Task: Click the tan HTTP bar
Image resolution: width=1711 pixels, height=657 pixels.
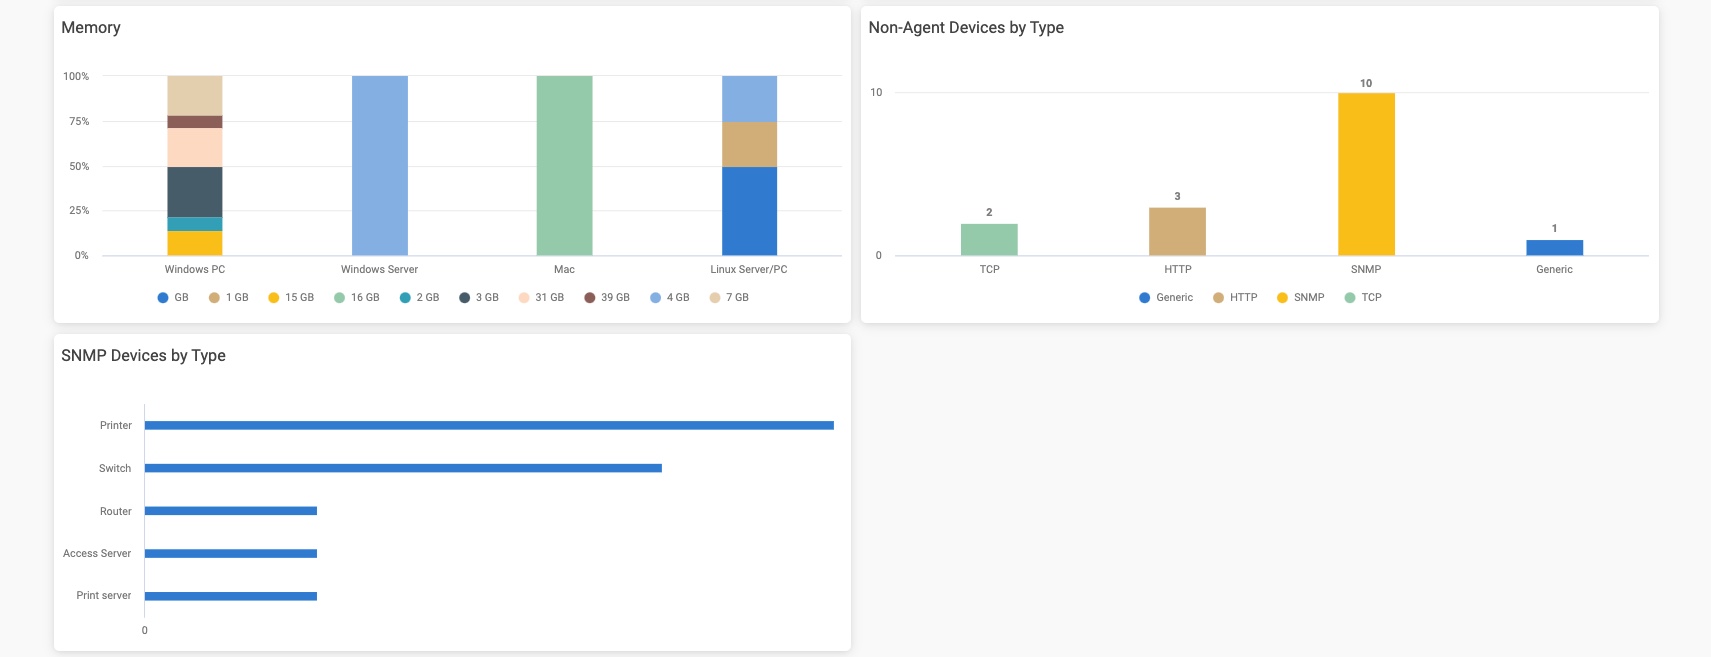Action: click(x=1177, y=231)
